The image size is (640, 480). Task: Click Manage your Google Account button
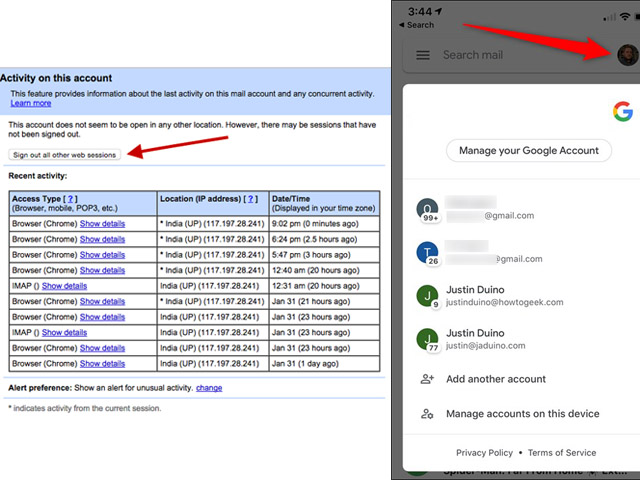click(529, 151)
